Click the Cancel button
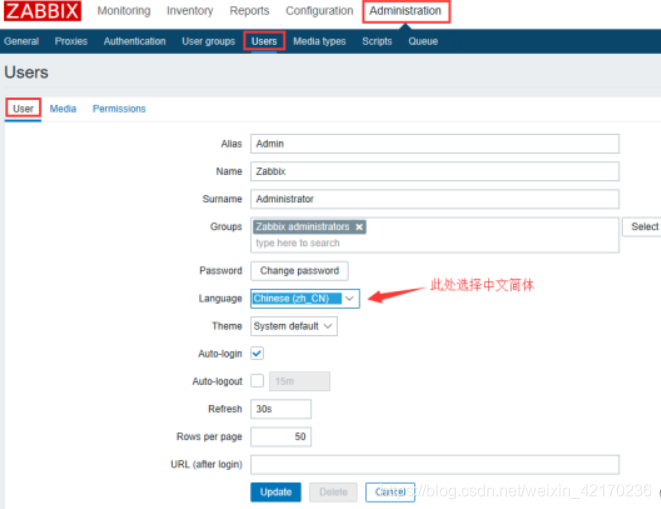Image resolution: width=661 pixels, height=509 pixels. click(390, 492)
